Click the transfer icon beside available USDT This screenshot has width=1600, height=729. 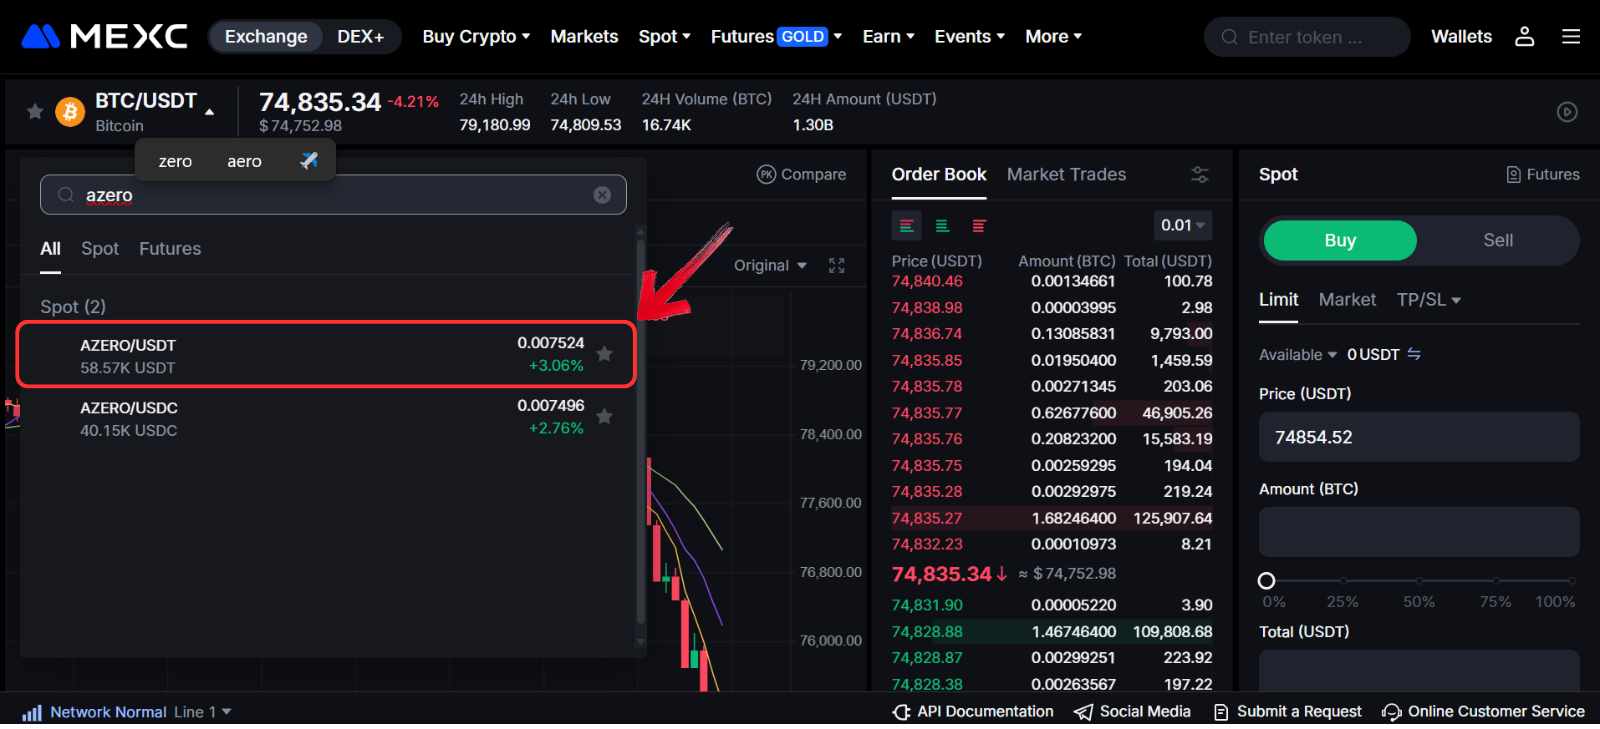click(1414, 354)
